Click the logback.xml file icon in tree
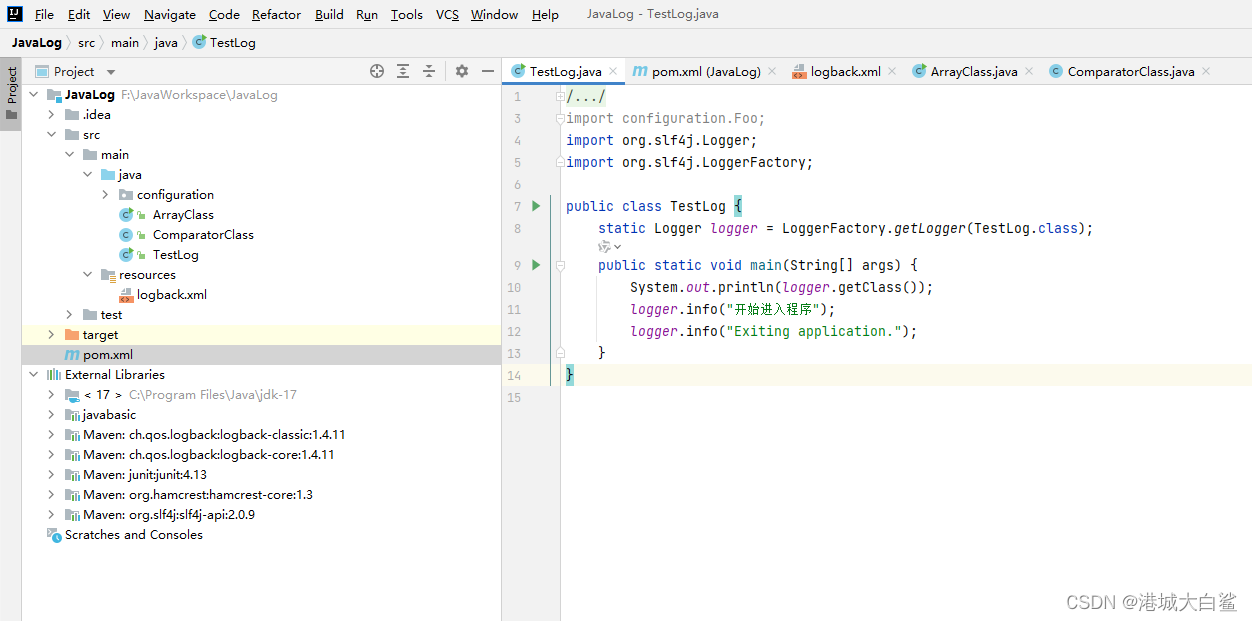Image resolution: width=1252 pixels, height=621 pixels. coord(126,295)
